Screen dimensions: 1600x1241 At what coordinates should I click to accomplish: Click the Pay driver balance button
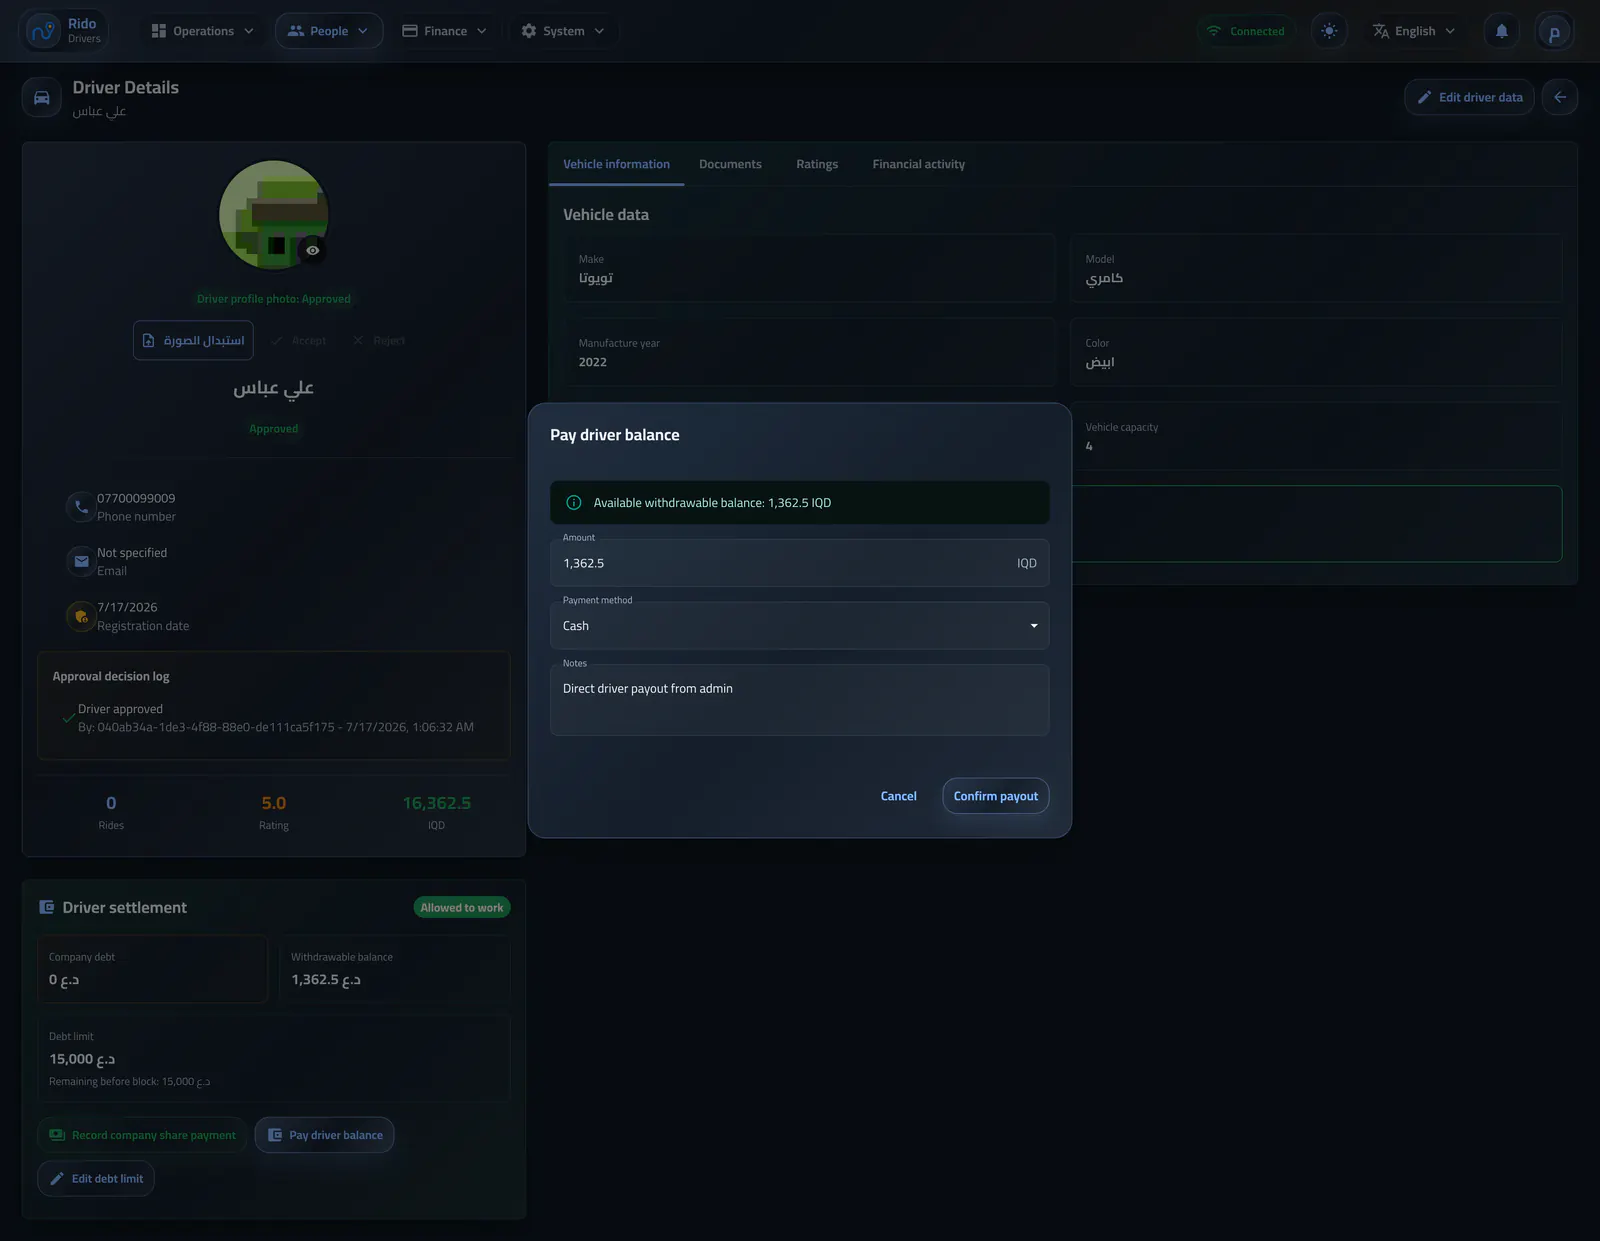(x=325, y=1135)
